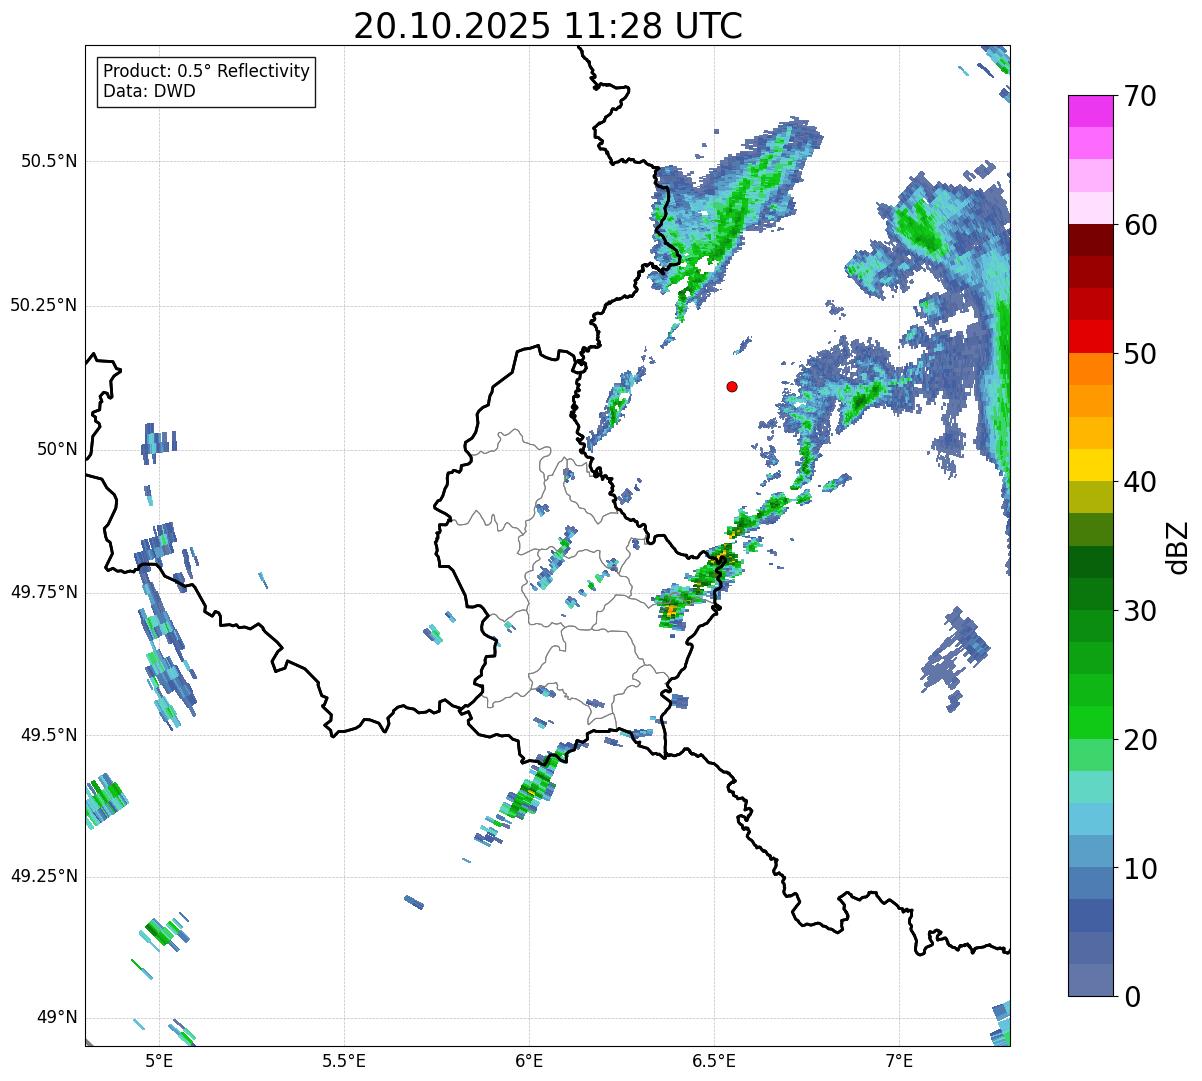Click the 5°E longitude label
1202x1081 pixels.
pos(158,1061)
